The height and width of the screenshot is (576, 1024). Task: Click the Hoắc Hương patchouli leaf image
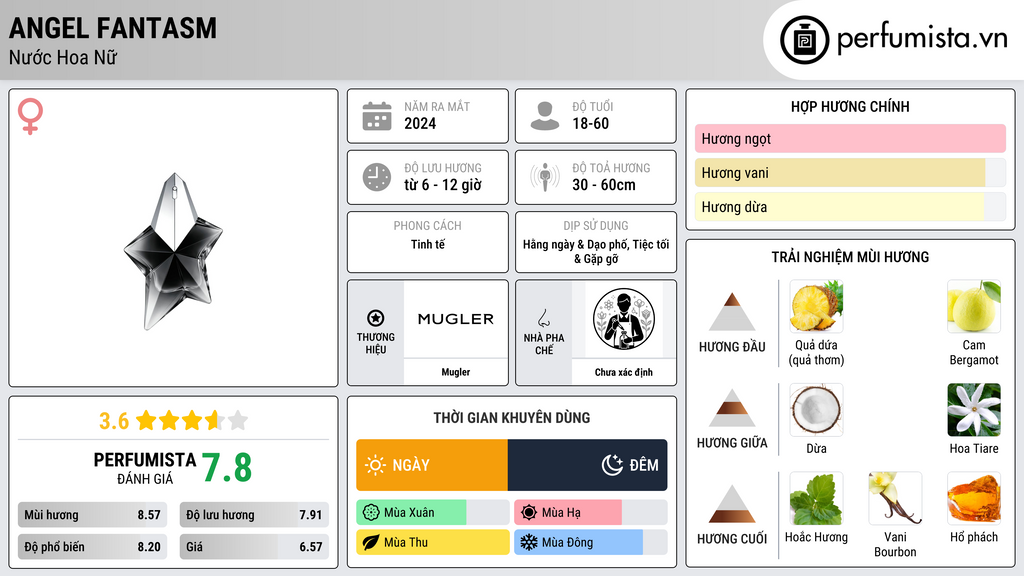coord(816,498)
